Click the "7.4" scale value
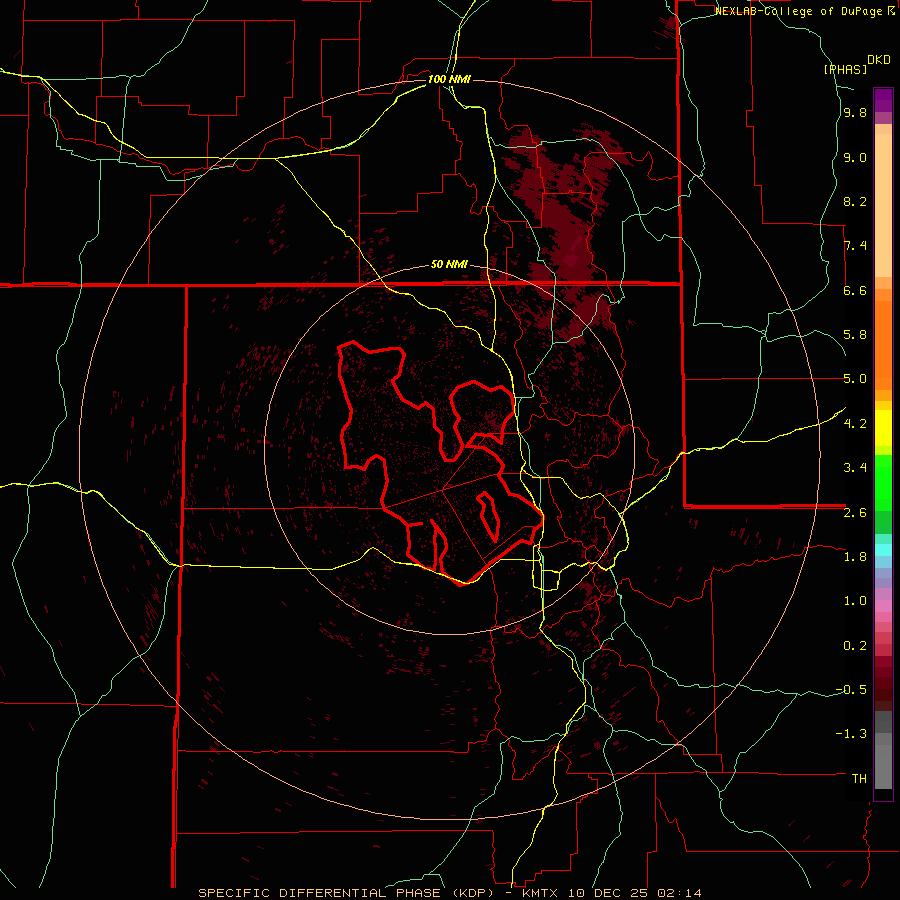This screenshot has height=900, width=900. click(x=855, y=246)
